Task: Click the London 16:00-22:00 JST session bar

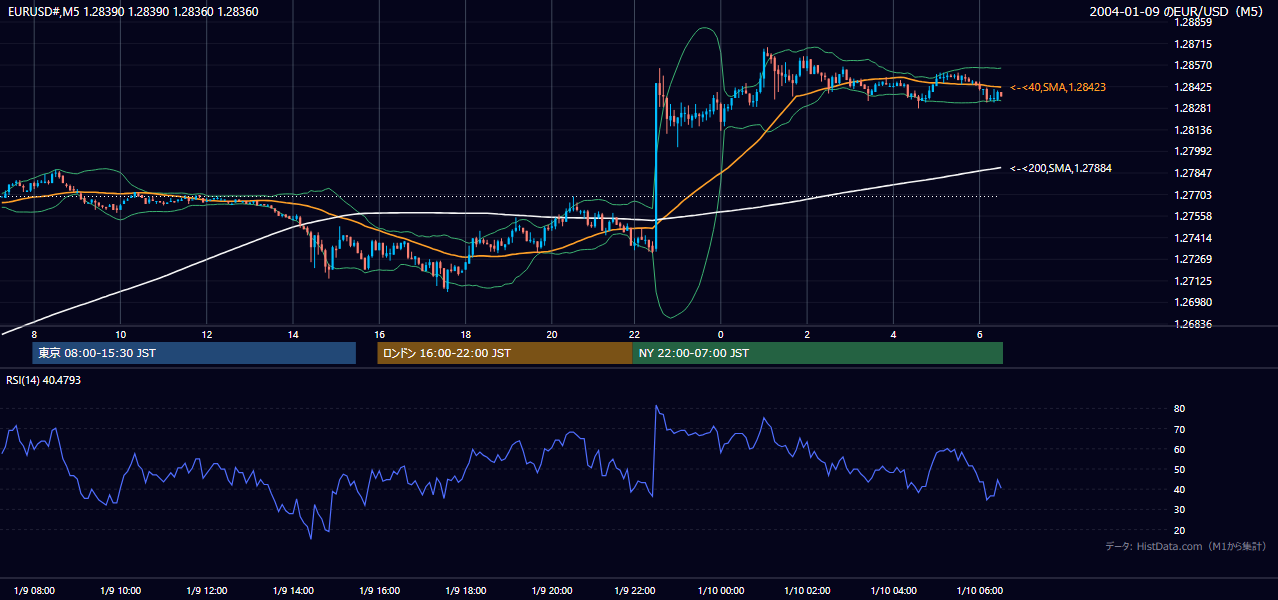Action: tap(504, 353)
